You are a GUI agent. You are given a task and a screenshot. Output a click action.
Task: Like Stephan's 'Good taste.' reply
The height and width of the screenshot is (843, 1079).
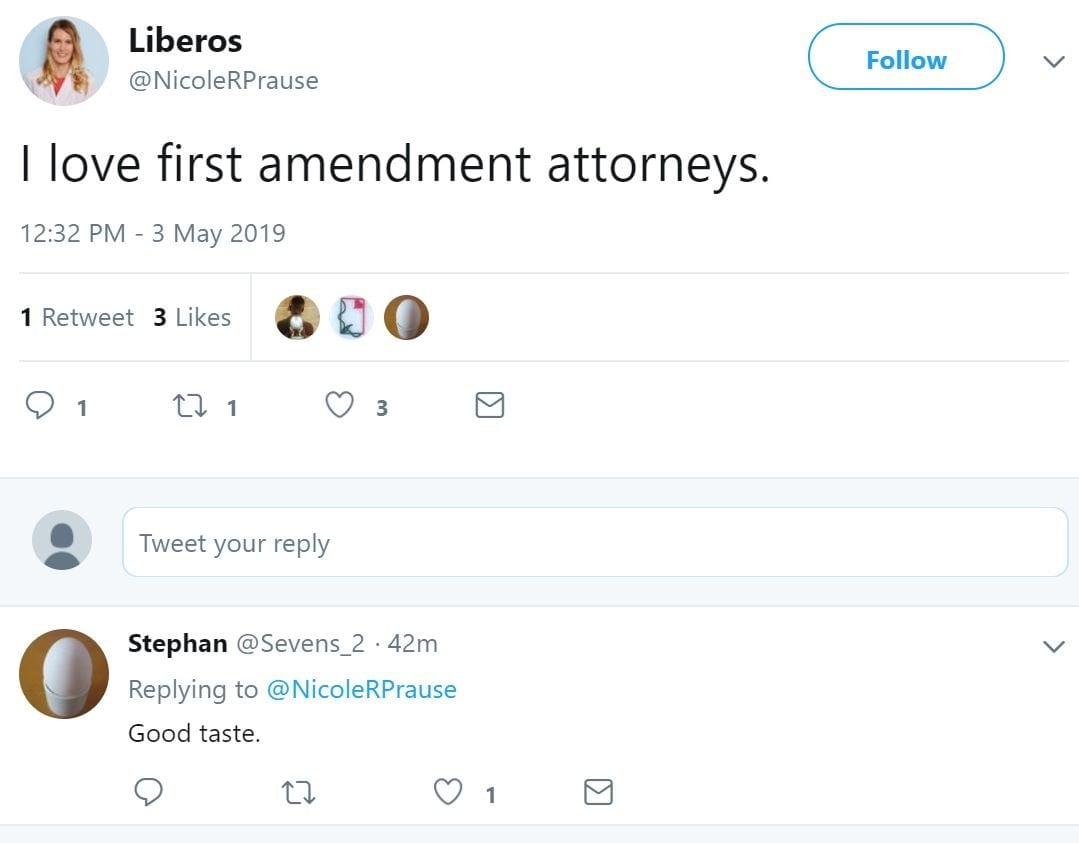tap(448, 793)
